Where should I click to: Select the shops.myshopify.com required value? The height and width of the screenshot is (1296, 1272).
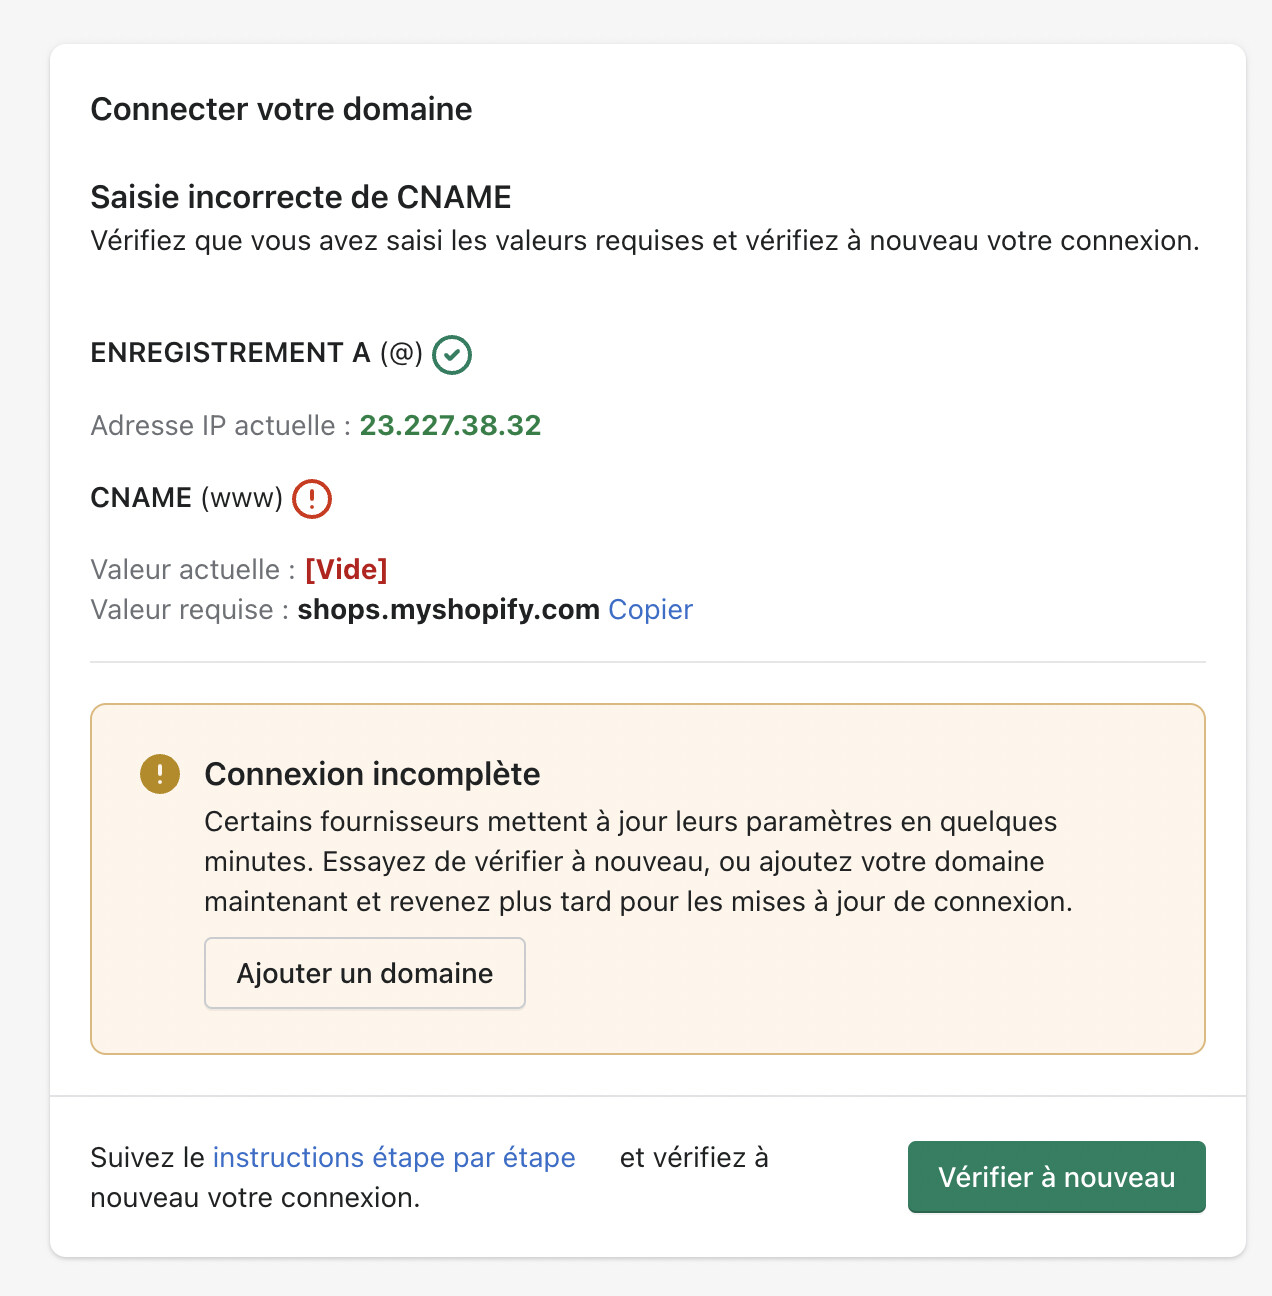click(x=448, y=610)
